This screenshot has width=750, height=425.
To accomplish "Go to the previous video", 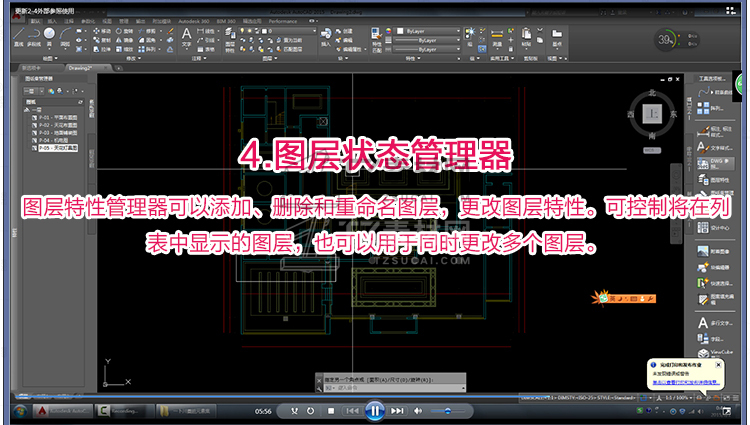I will [x=353, y=411].
